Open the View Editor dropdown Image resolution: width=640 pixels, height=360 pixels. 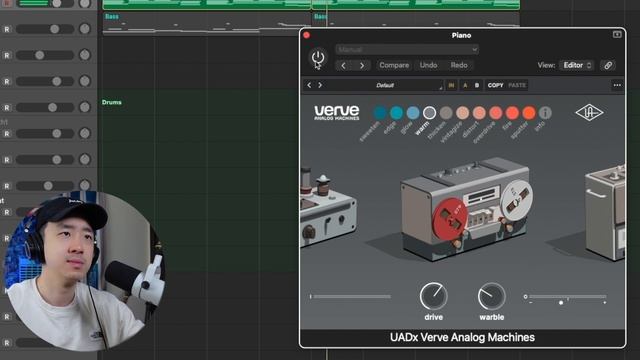point(576,65)
